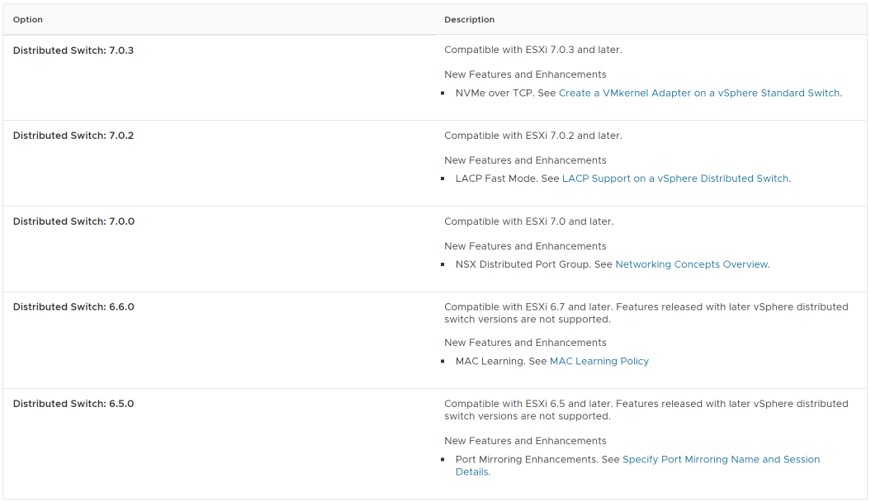Click 'Compatible with ESXi 6.7 and later' text
This screenshot has width=869, height=502.
click(x=529, y=307)
